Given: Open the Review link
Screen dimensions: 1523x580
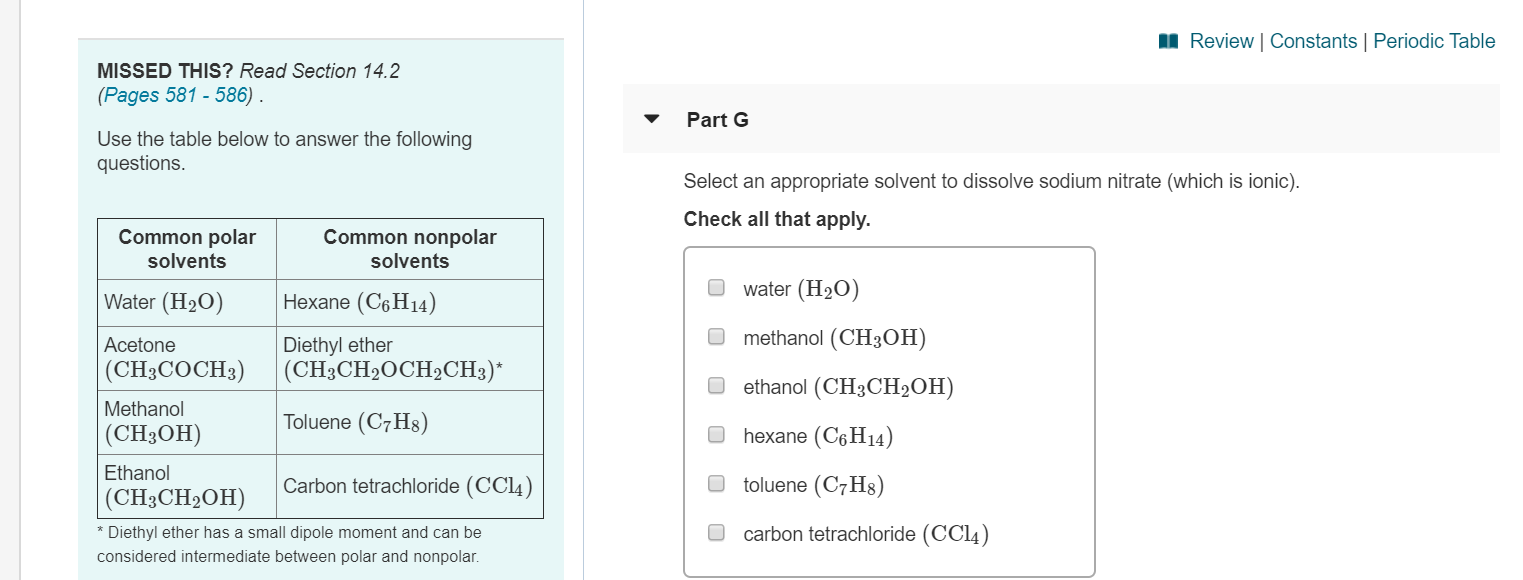Looking at the screenshot, I should pyautogui.click(x=1221, y=41).
